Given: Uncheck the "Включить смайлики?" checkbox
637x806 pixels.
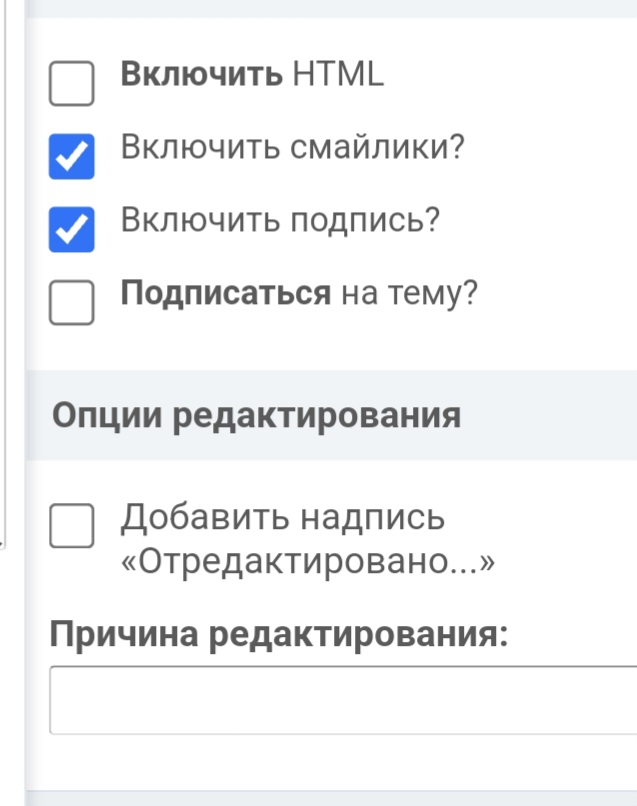Looking at the screenshot, I should (71, 157).
